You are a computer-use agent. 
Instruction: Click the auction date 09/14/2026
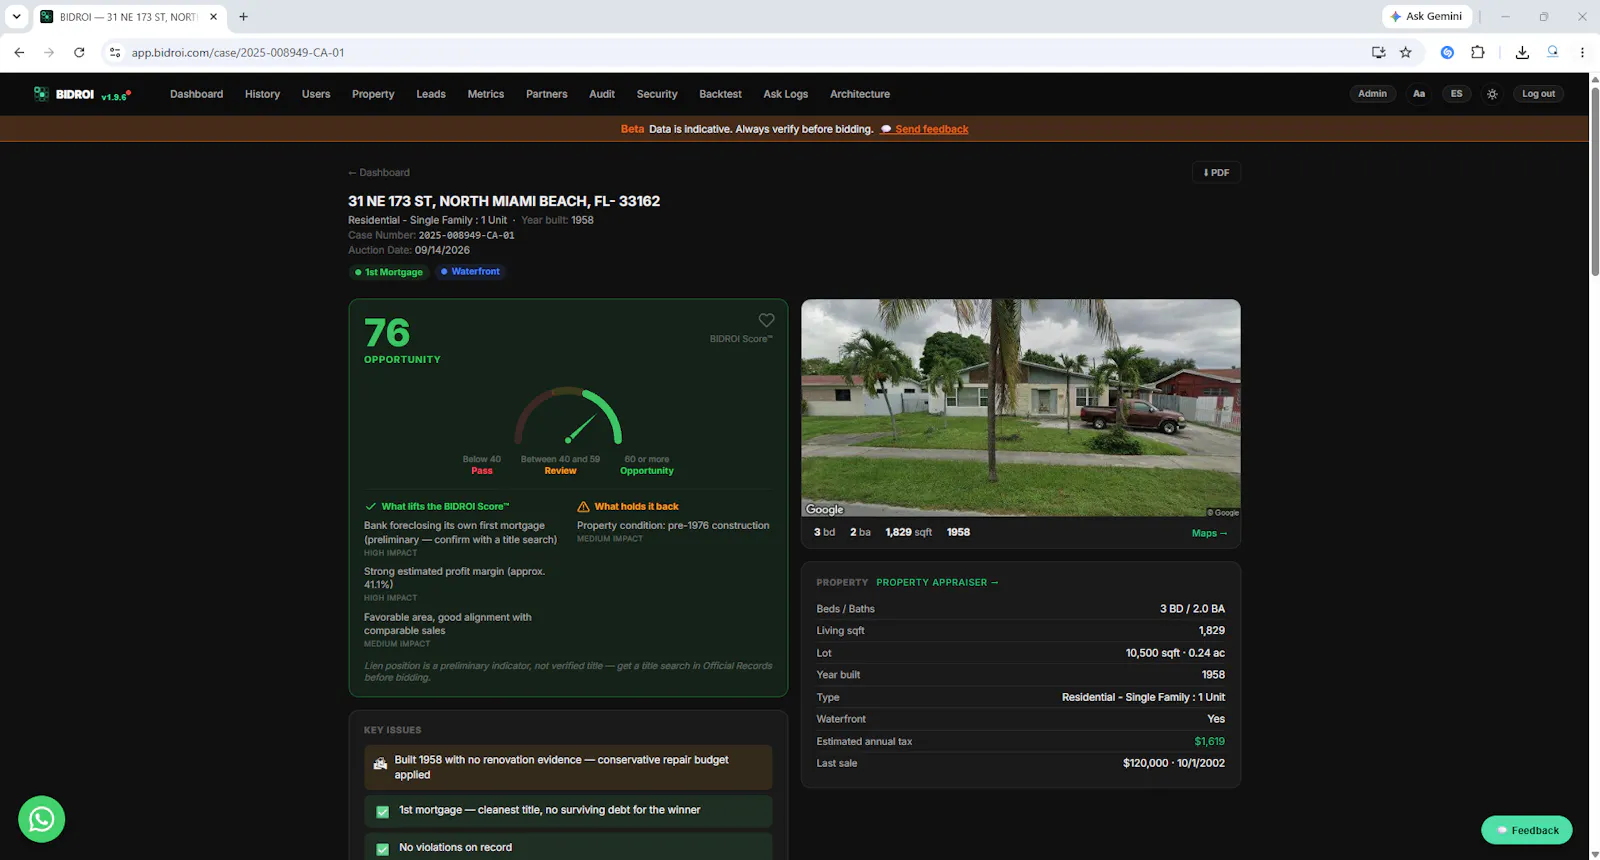[x=442, y=250]
